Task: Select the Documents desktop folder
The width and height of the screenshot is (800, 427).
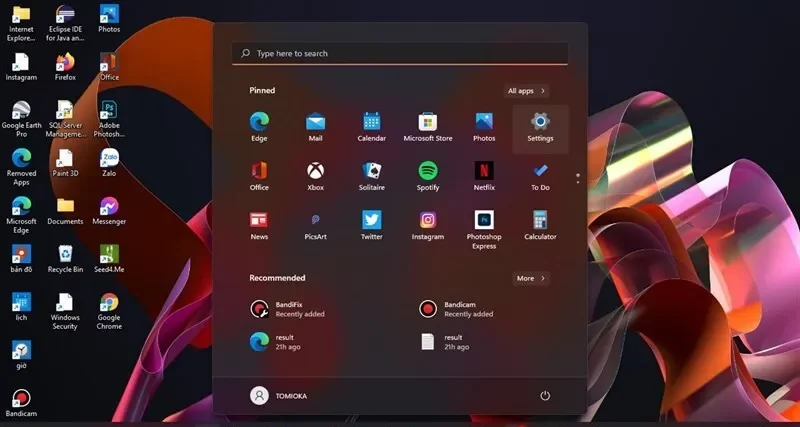Action: (65, 211)
